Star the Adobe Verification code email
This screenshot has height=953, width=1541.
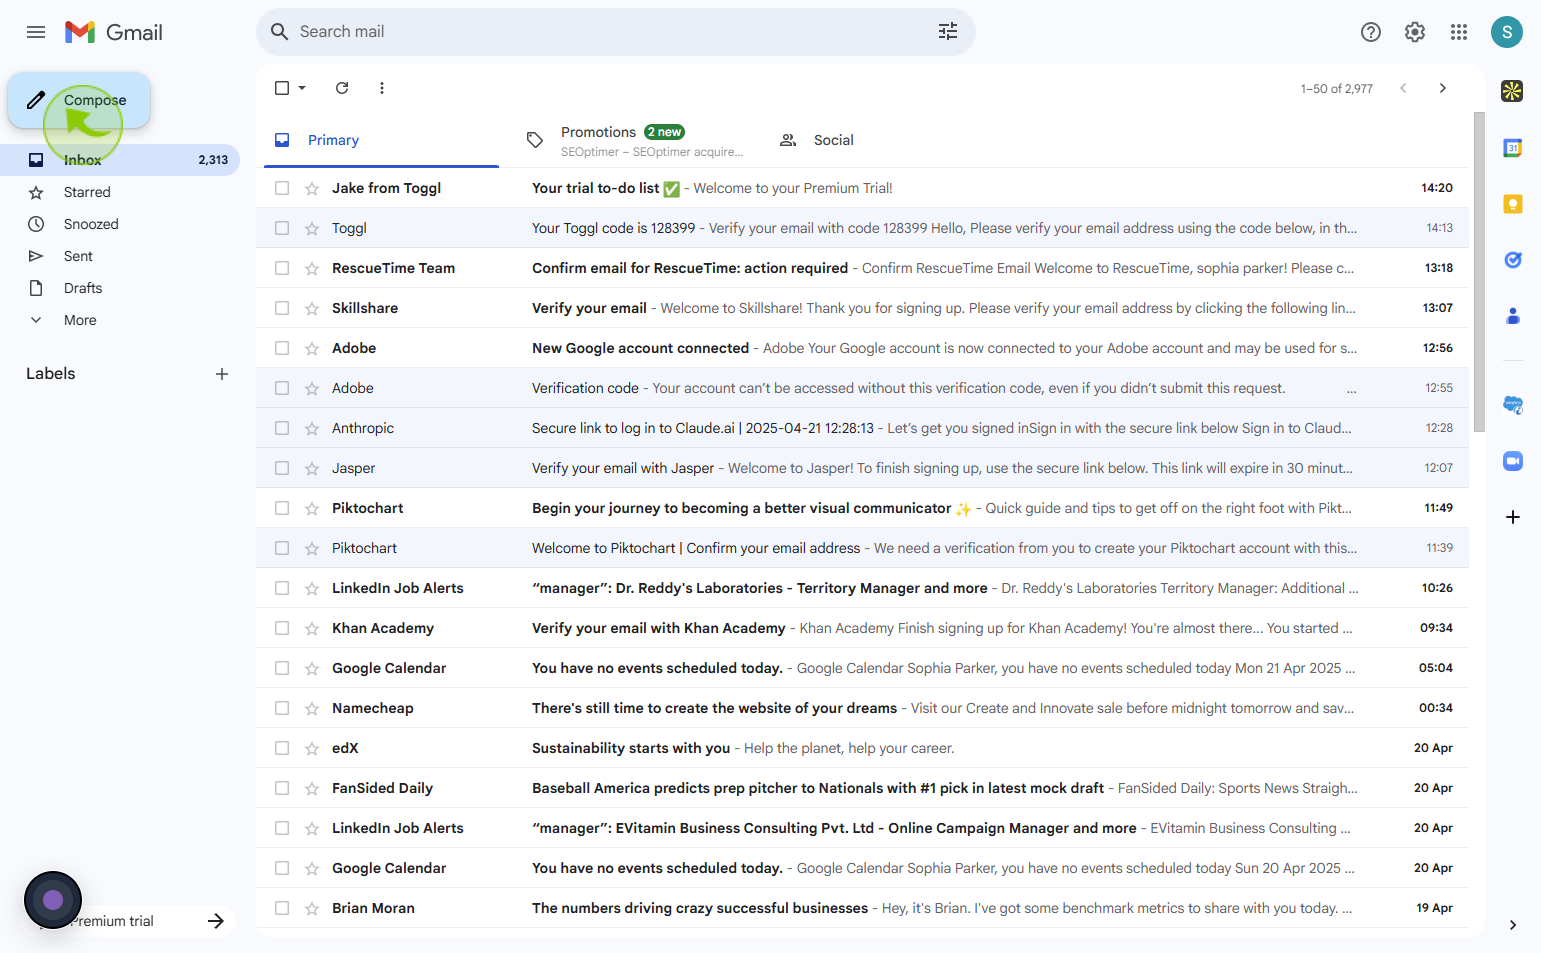point(312,388)
